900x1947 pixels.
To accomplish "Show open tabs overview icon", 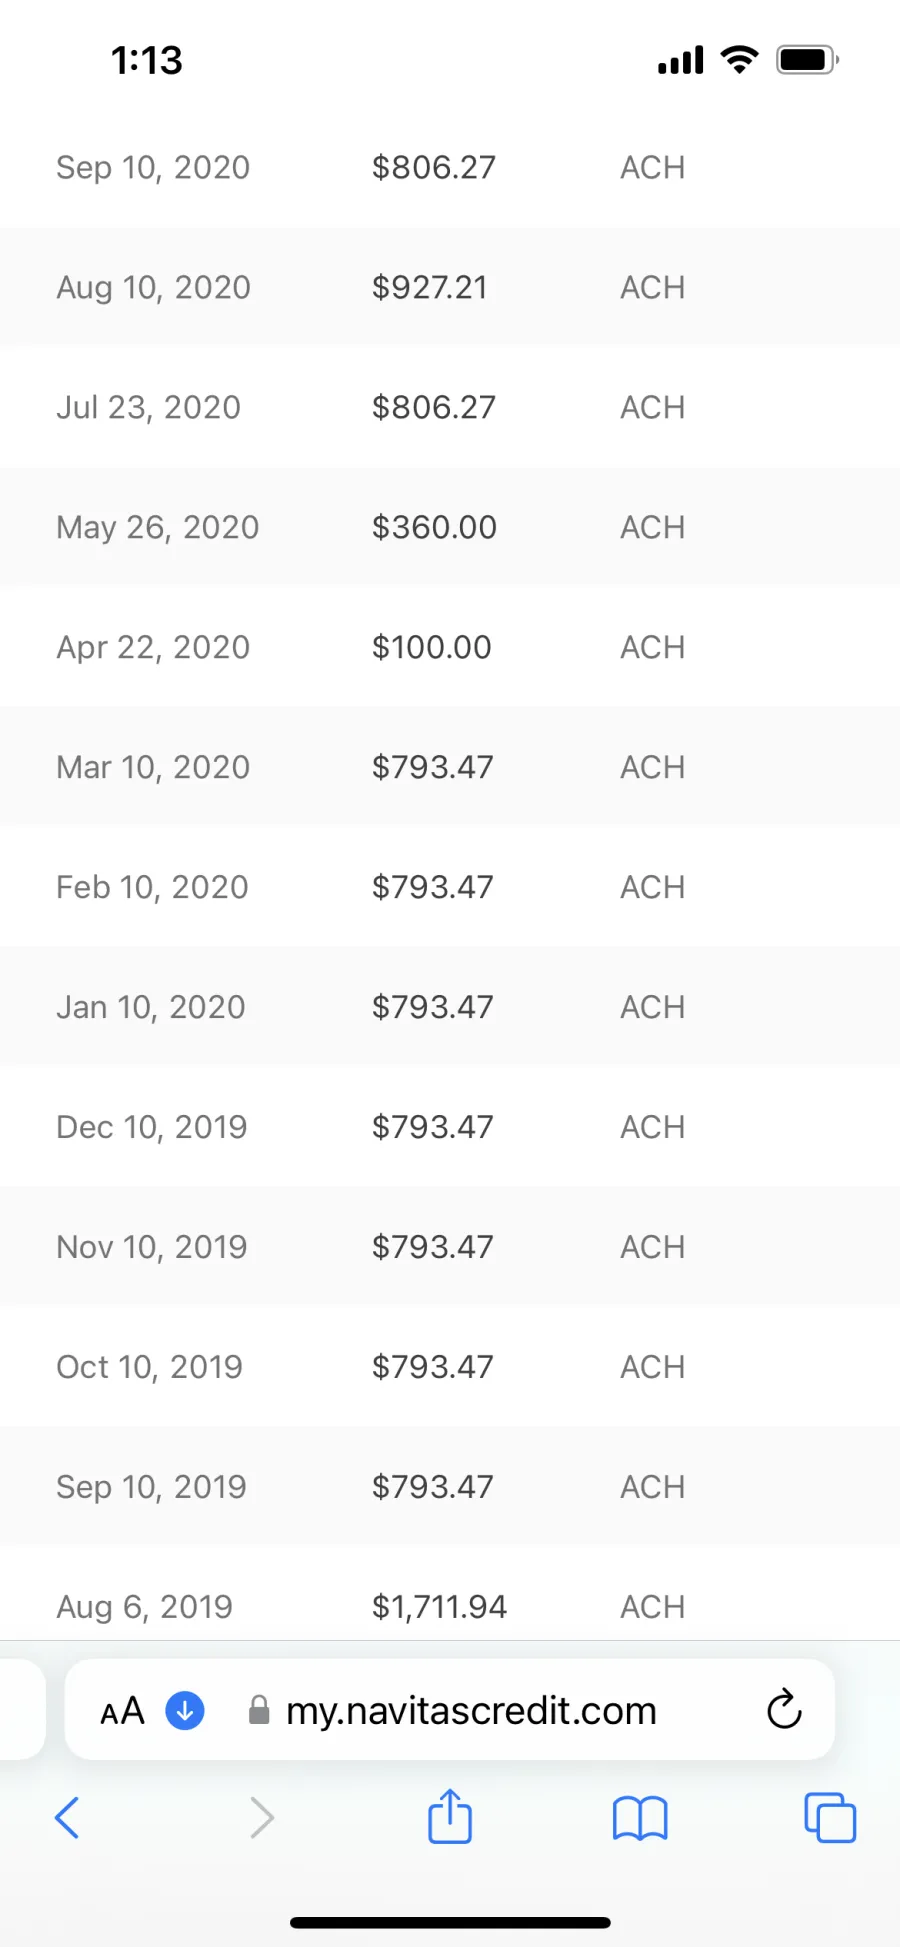I will coord(830,1817).
